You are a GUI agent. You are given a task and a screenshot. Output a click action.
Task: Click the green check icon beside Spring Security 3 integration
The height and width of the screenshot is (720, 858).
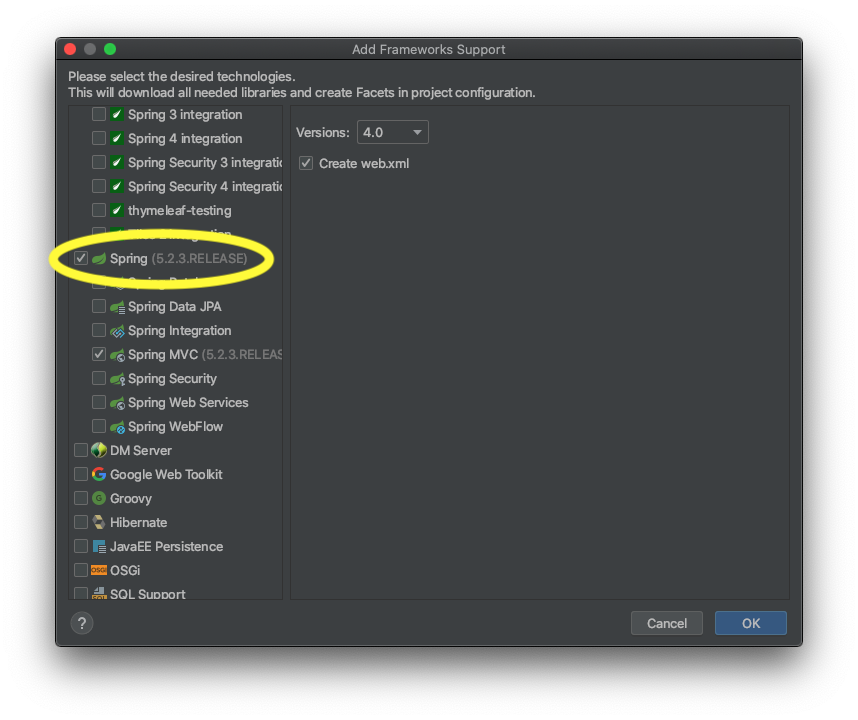pyautogui.click(x=117, y=162)
